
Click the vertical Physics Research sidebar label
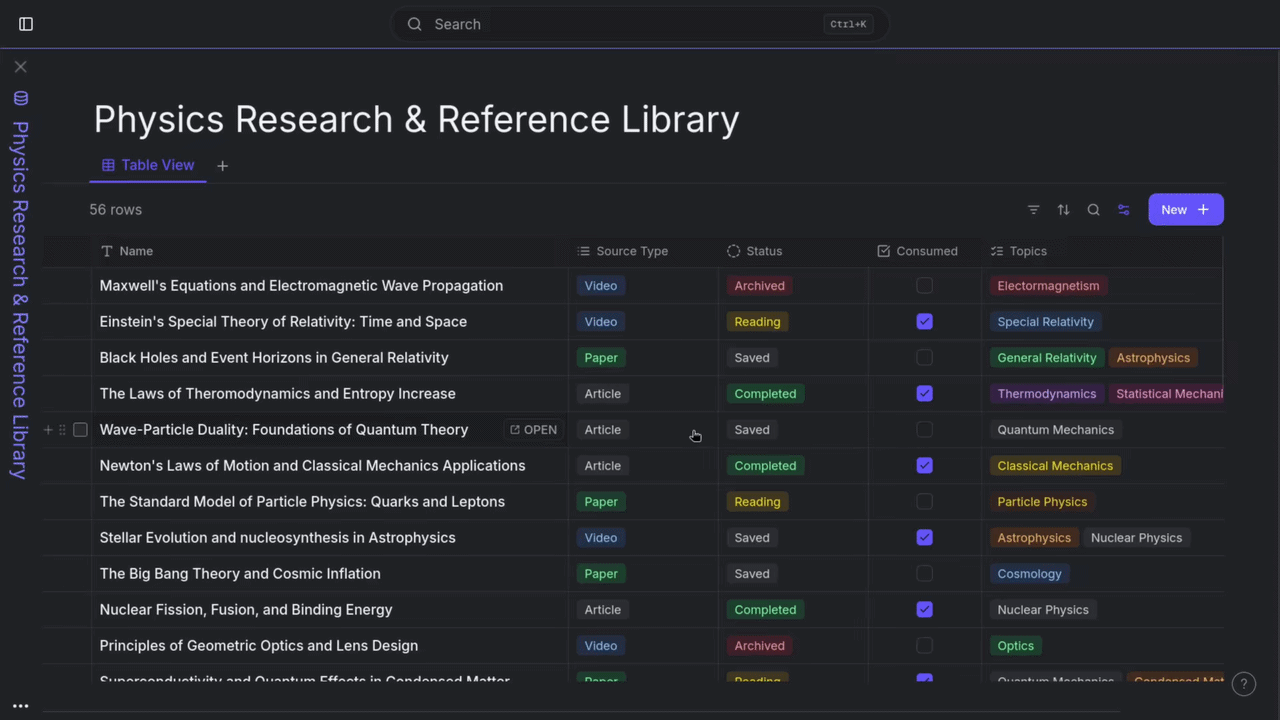point(21,300)
